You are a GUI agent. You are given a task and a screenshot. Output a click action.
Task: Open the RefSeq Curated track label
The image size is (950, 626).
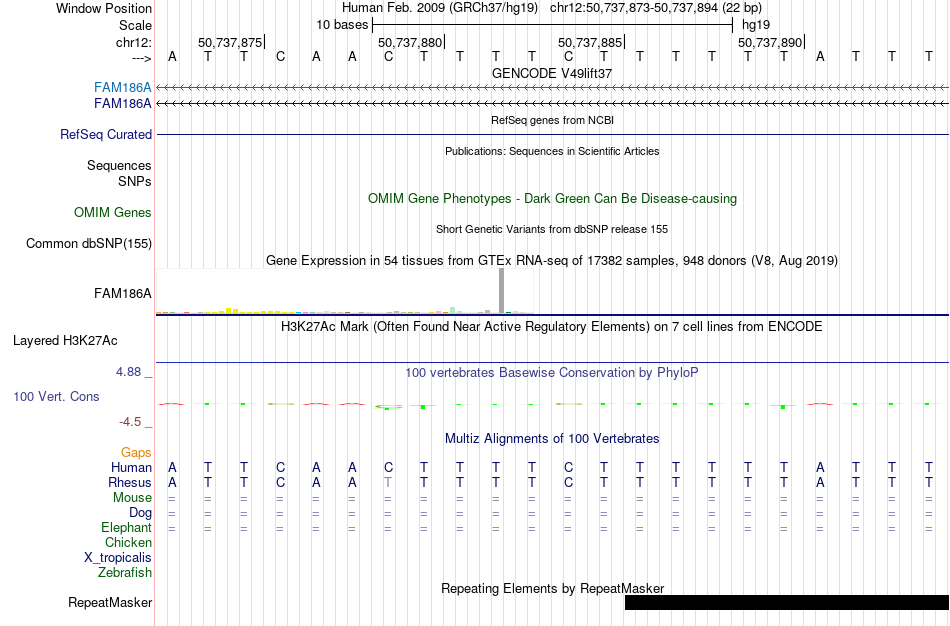(106, 135)
